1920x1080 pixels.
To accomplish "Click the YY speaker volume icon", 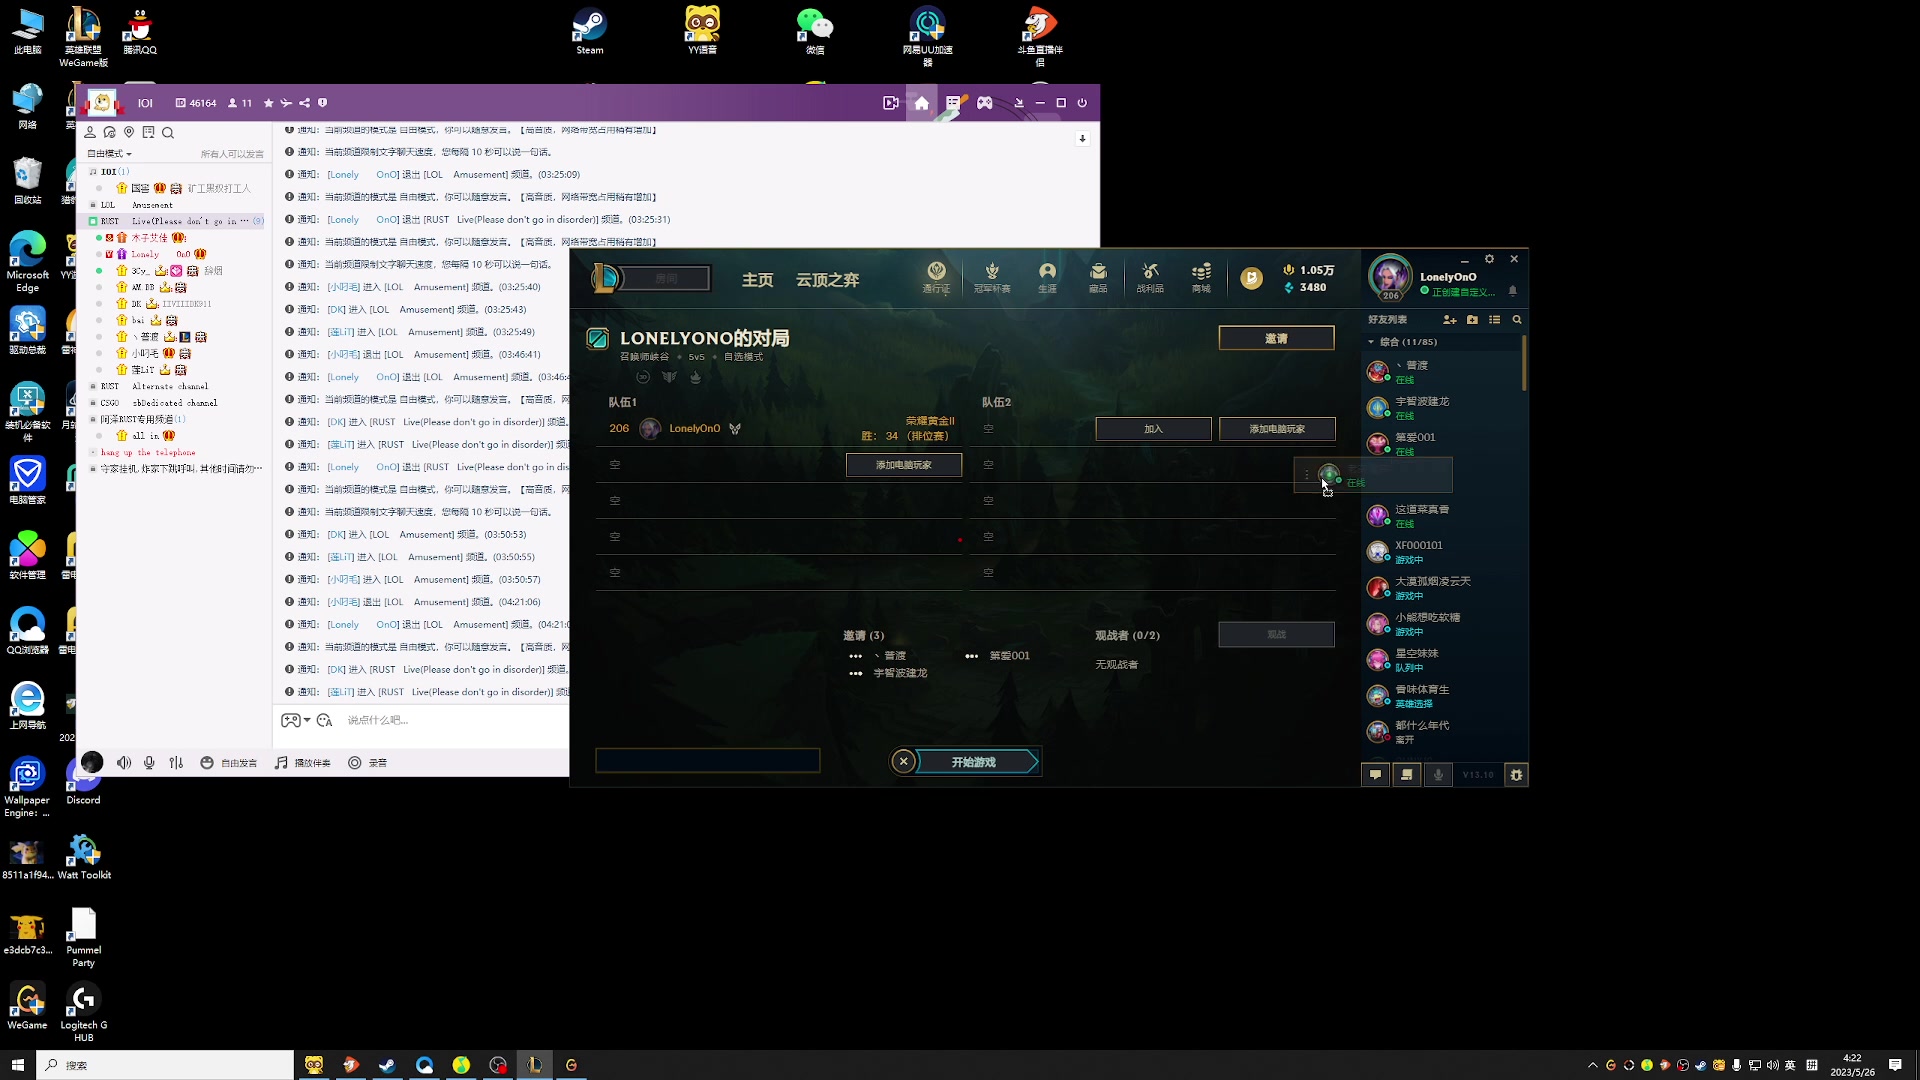I will (124, 762).
